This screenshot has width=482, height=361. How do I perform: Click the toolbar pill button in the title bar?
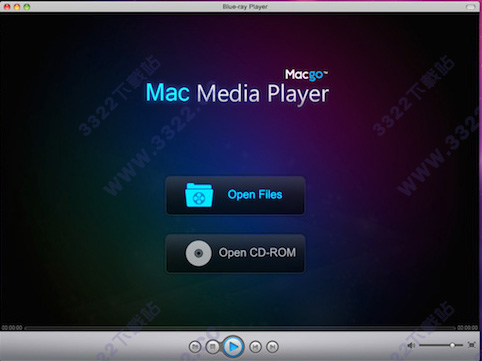(470, 7)
